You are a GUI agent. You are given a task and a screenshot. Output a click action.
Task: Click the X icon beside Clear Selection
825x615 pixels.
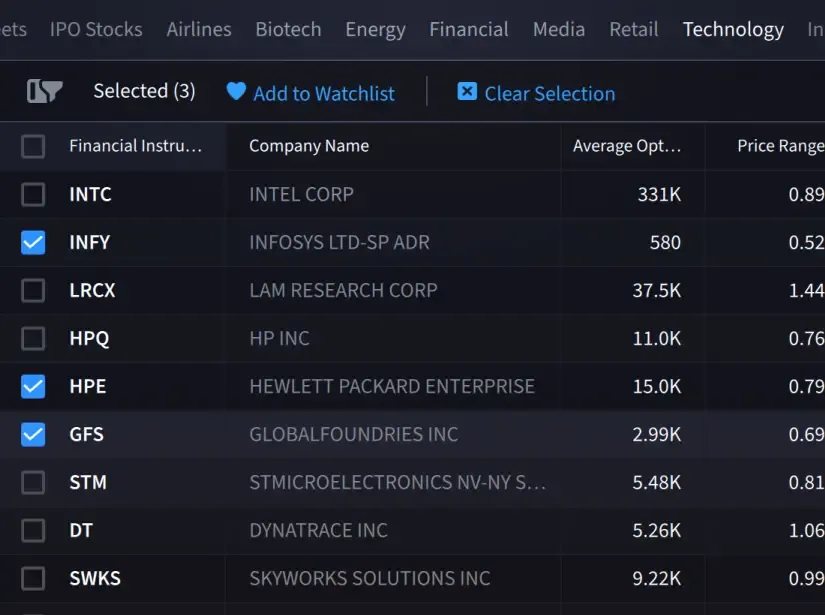[466, 92]
